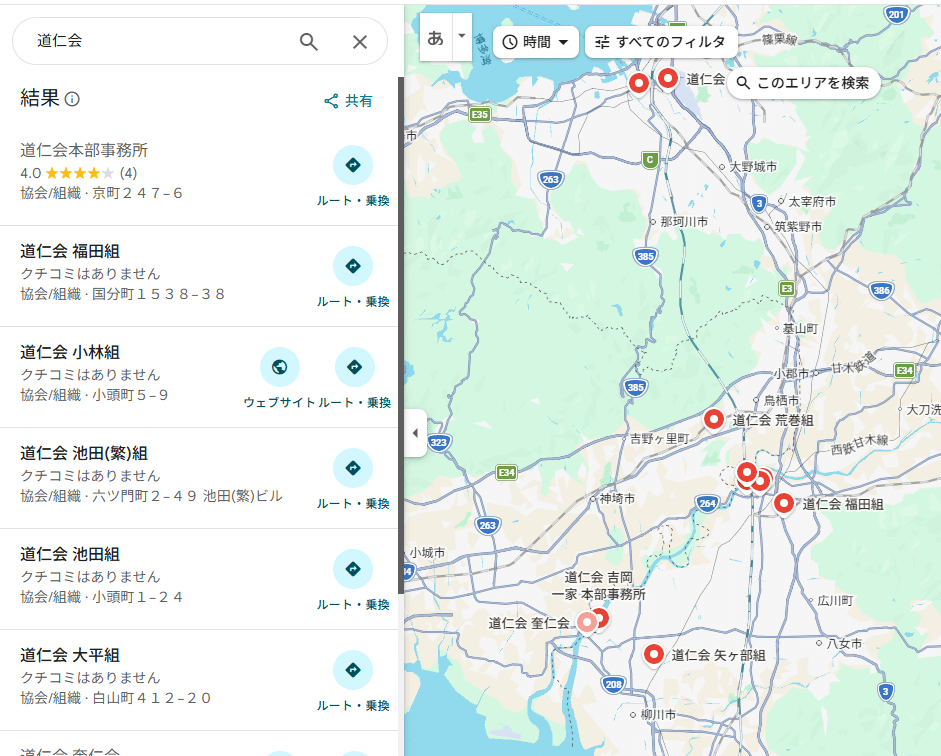
Task: Click the results info icon
Action: click(72, 99)
